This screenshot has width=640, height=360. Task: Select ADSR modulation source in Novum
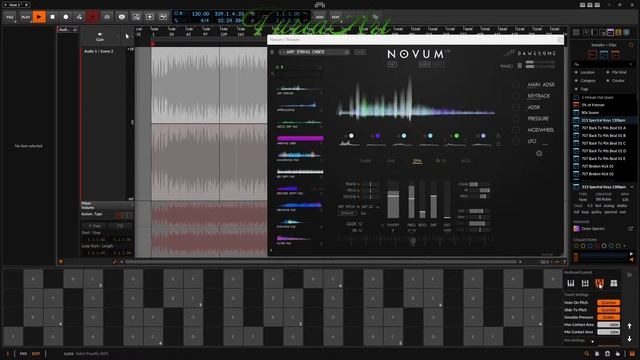point(533,107)
